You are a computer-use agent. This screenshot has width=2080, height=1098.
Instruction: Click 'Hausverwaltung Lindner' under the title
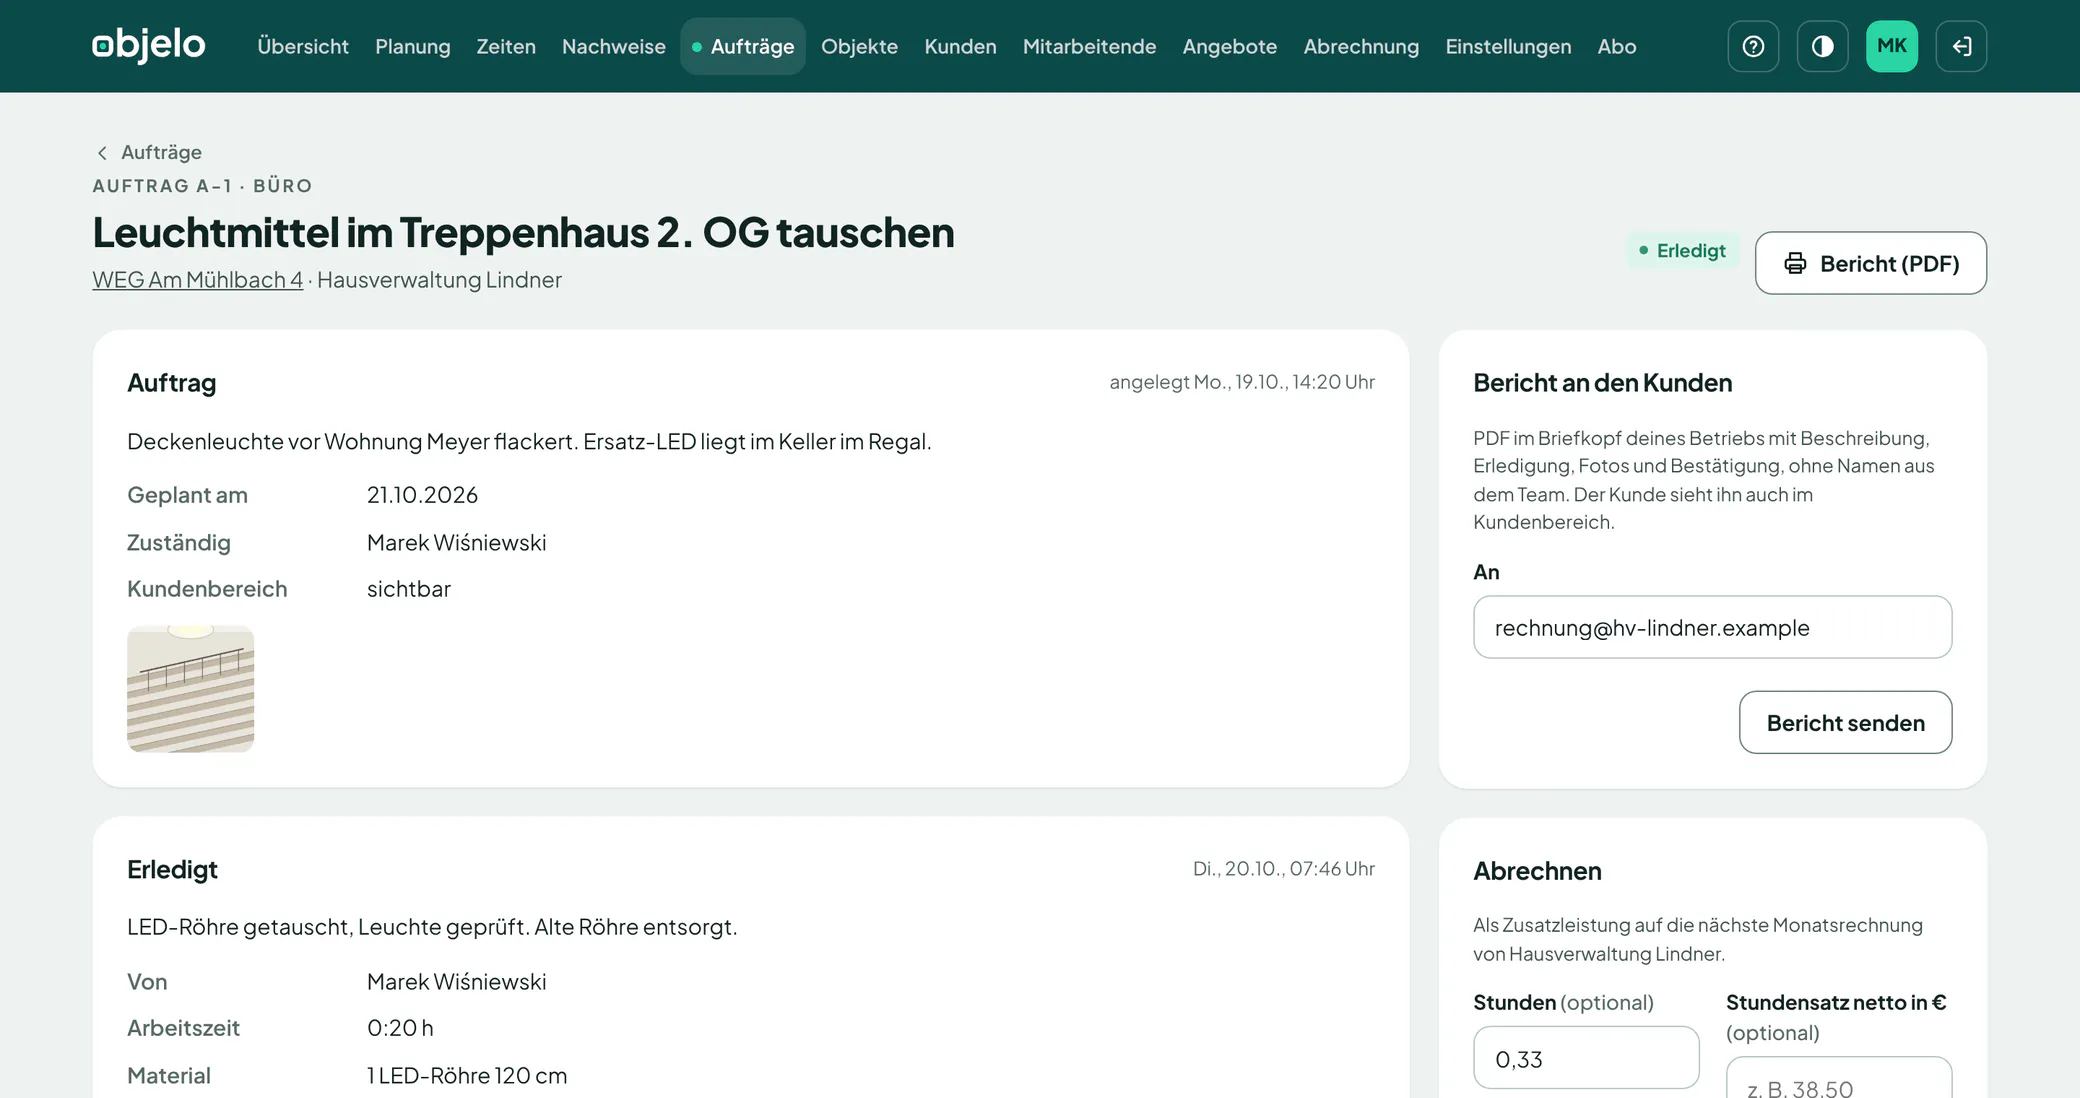click(x=439, y=280)
